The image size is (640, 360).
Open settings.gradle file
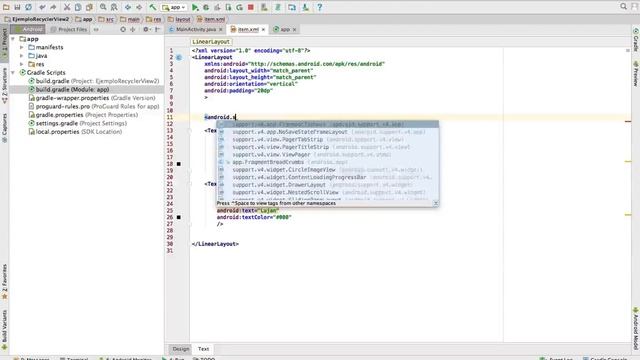78,123
